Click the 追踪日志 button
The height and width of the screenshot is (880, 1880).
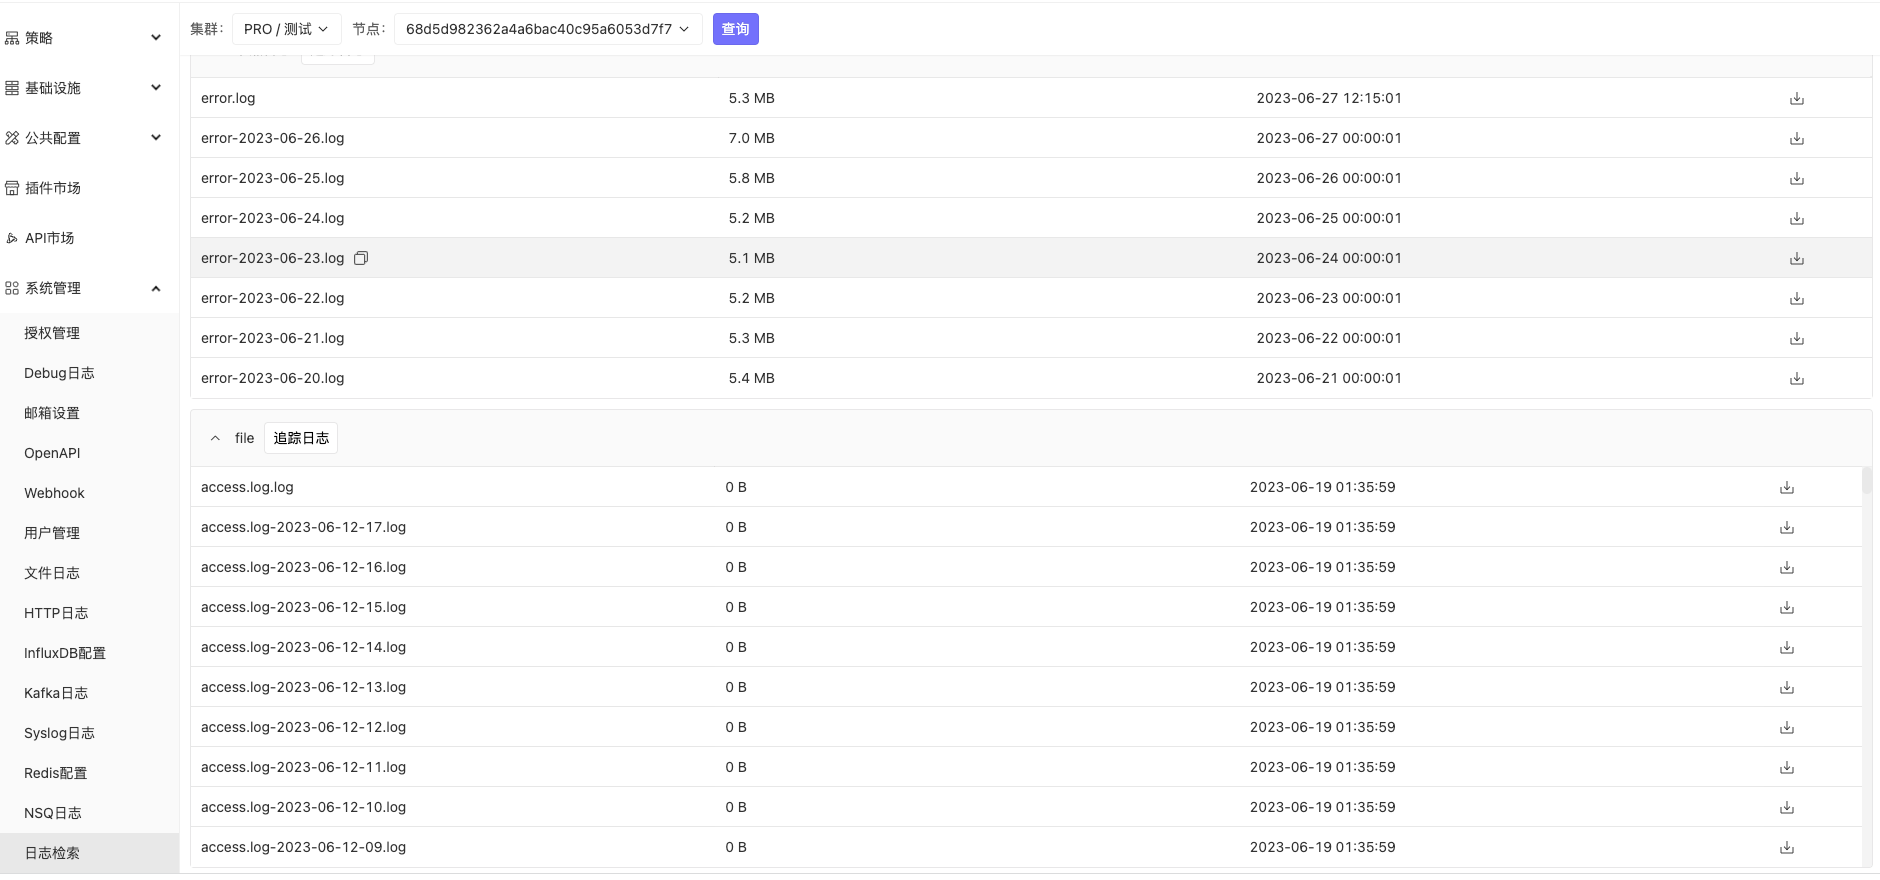tap(301, 438)
